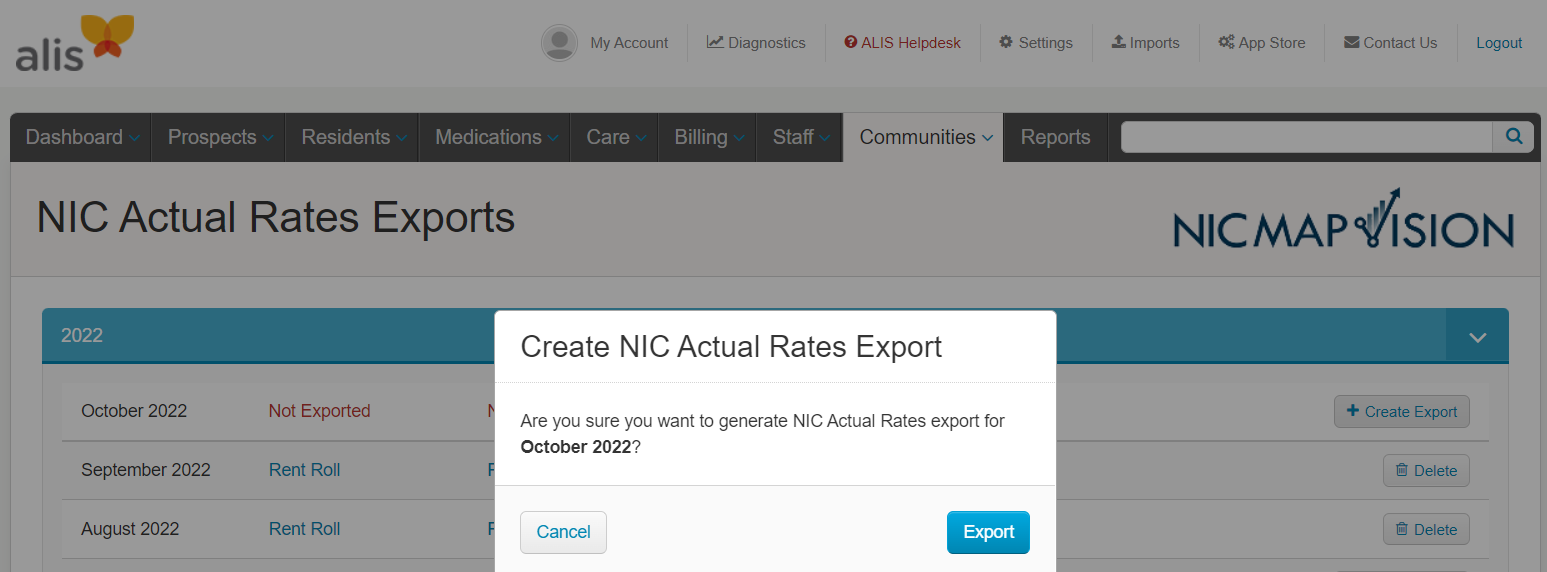Viewport: 1547px width, 572px height.
Task: Click the September 2022 Rent Roll link
Action: (x=304, y=470)
